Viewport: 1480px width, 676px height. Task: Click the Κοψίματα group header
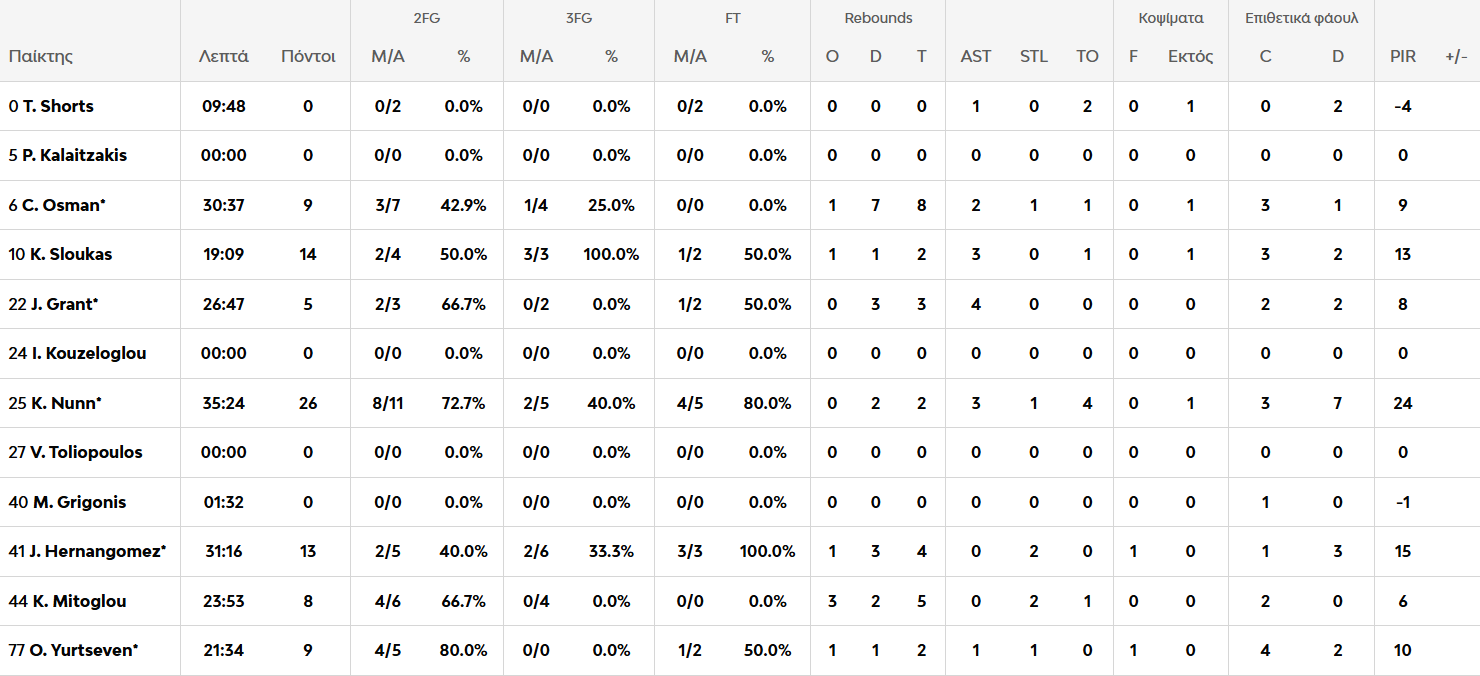click(x=1171, y=18)
